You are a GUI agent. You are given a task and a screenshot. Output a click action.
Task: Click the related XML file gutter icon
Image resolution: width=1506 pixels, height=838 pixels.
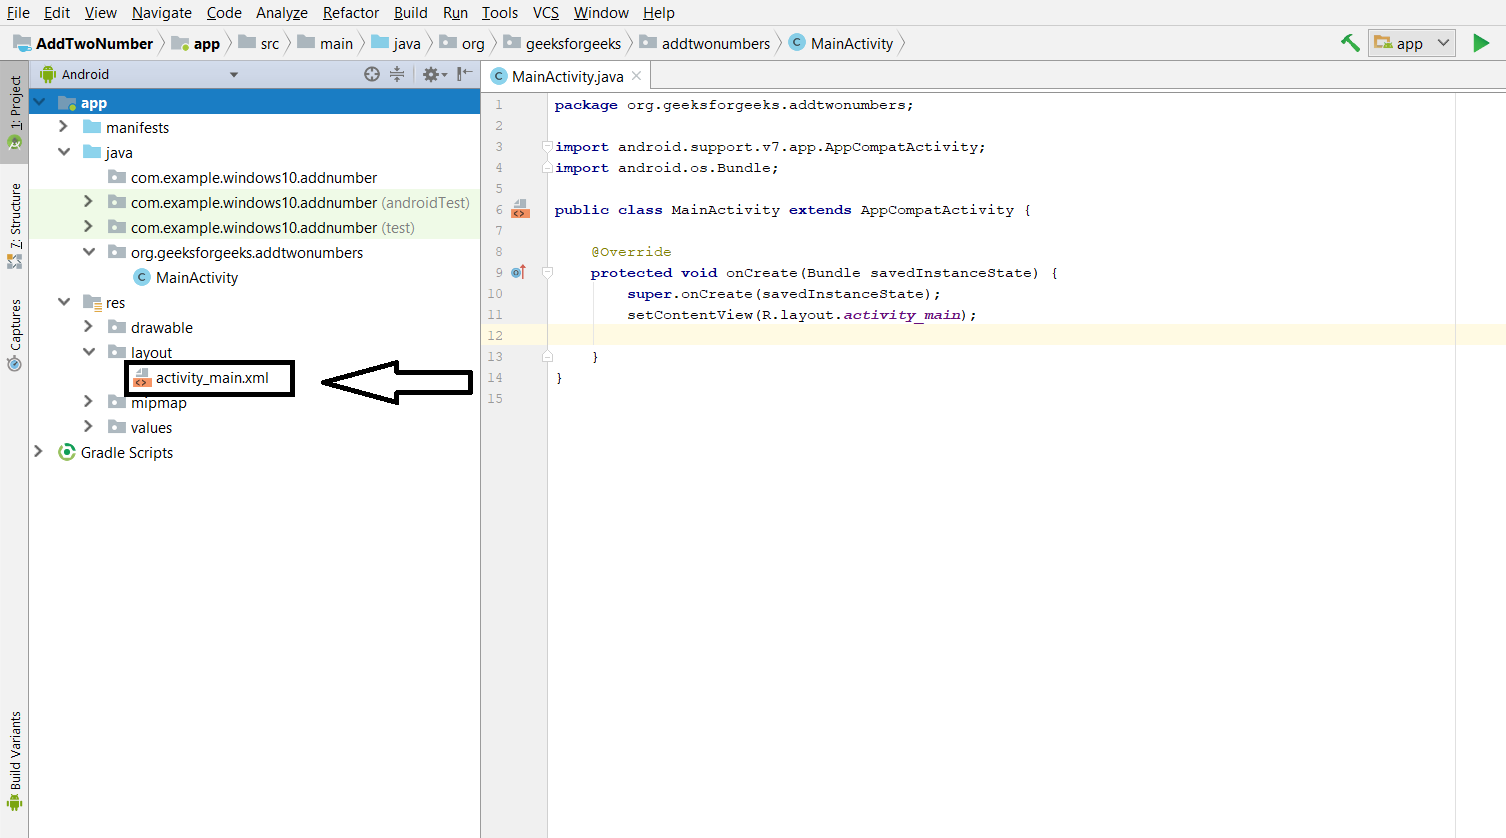[x=520, y=209]
